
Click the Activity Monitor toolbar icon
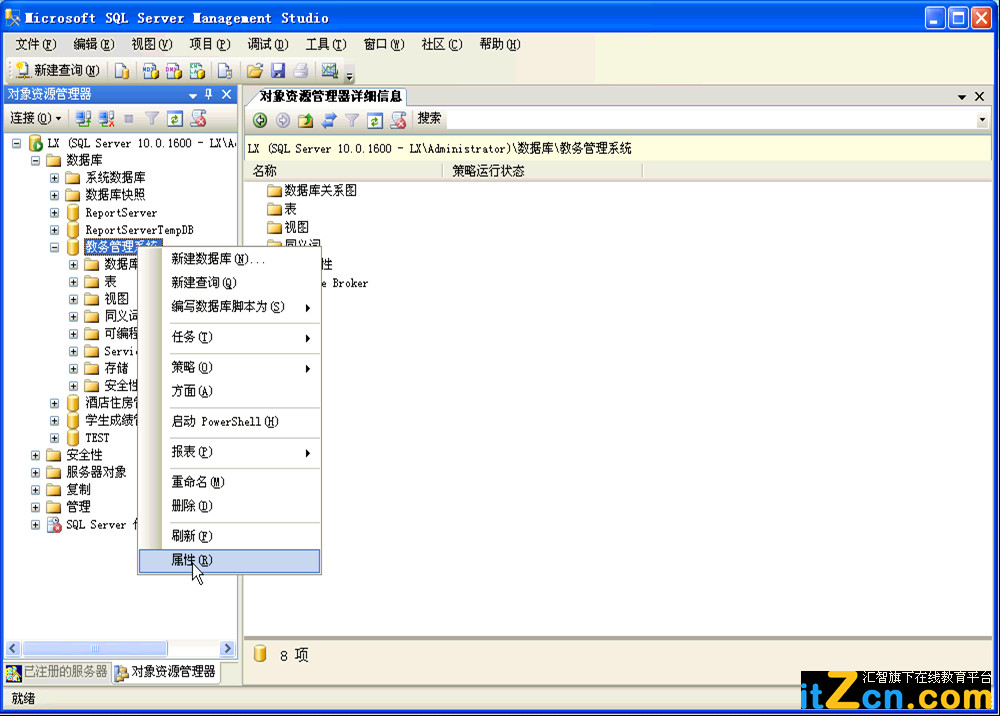pos(330,71)
